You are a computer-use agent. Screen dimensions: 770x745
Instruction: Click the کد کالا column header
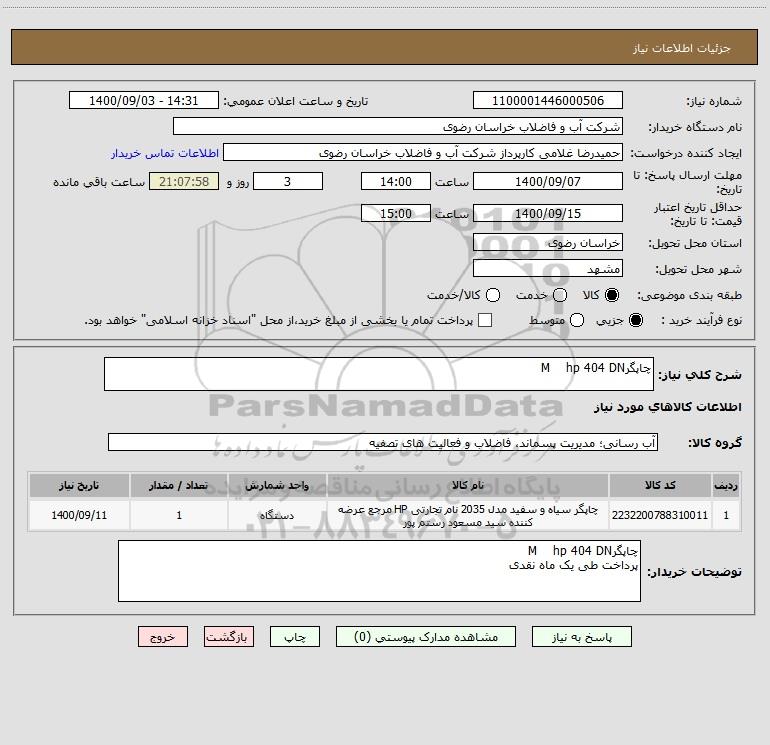point(660,485)
